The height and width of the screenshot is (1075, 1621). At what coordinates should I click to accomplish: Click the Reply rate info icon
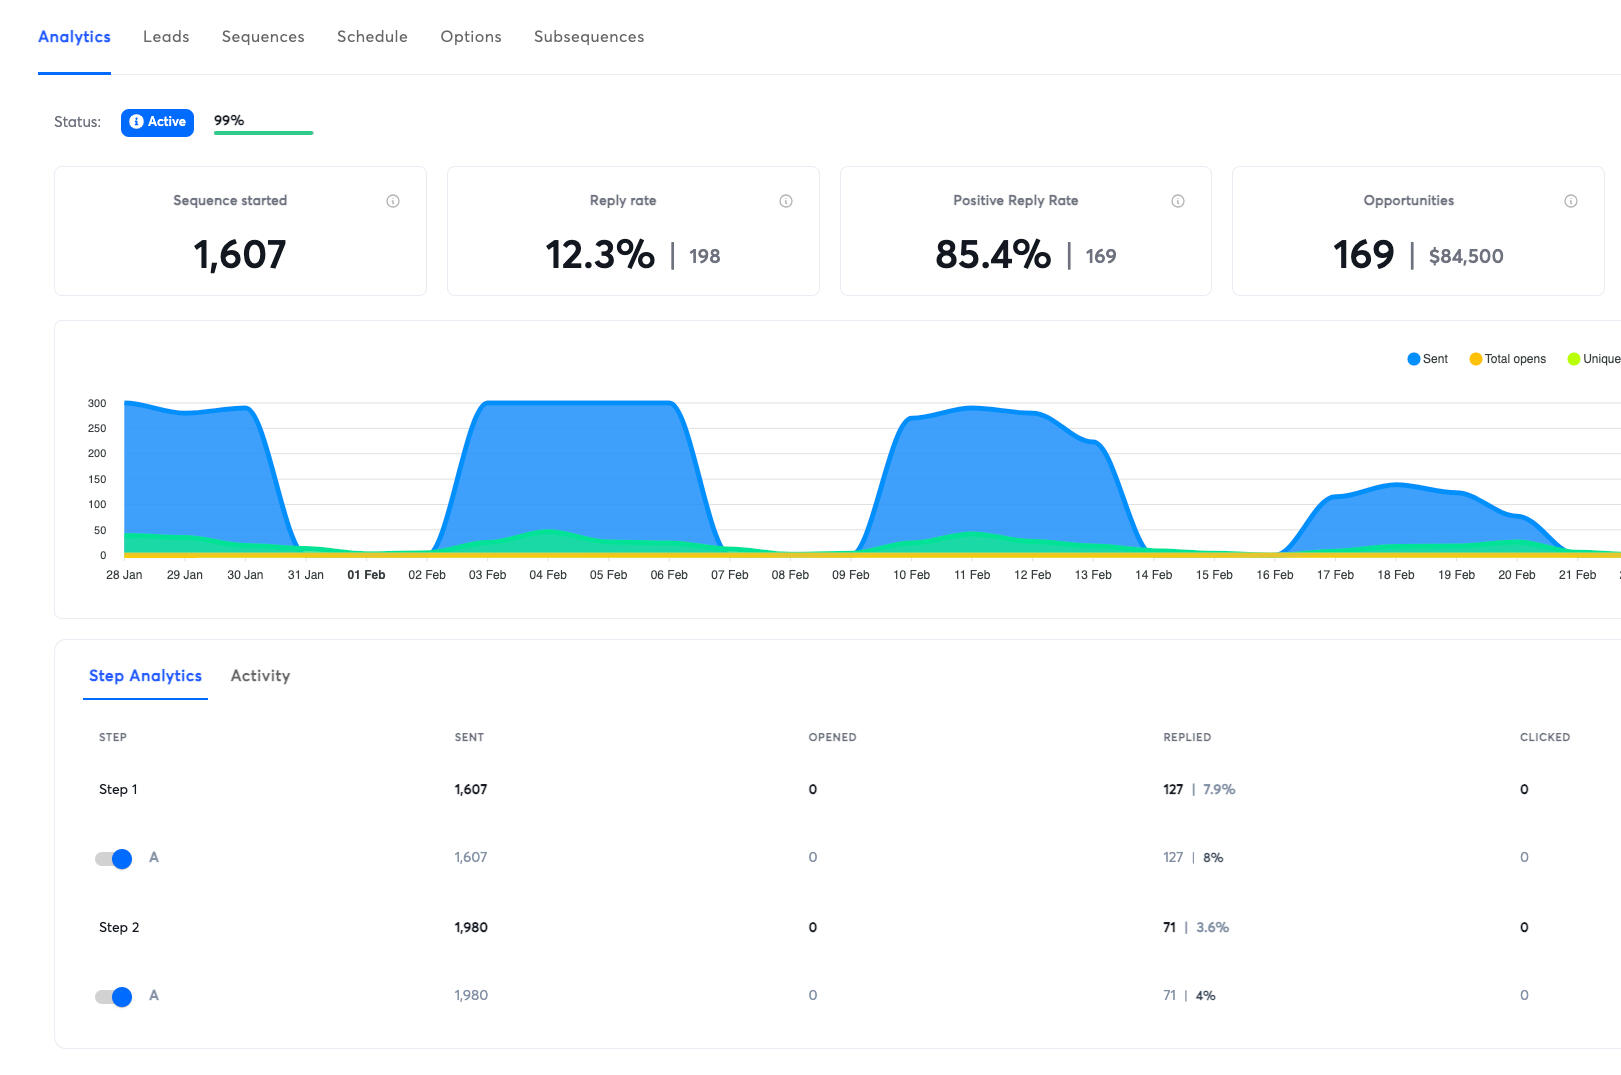click(x=786, y=201)
